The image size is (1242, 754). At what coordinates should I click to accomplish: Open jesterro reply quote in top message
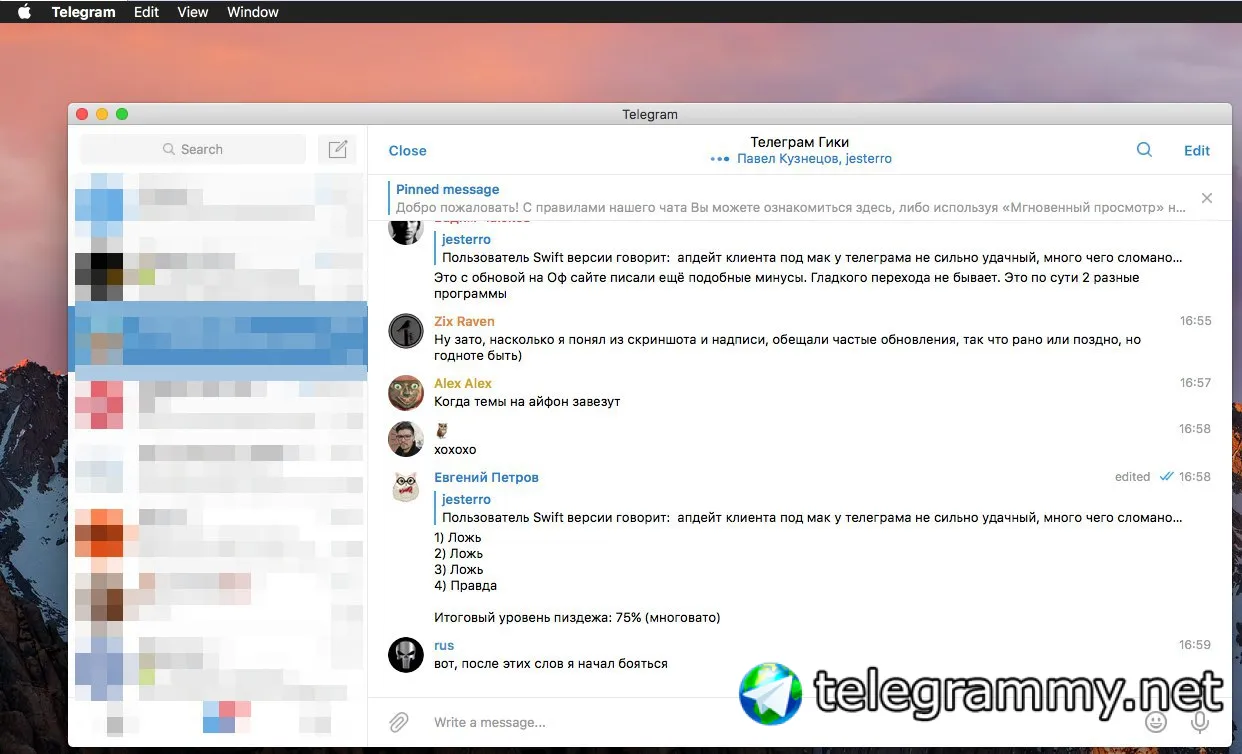[811, 248]
